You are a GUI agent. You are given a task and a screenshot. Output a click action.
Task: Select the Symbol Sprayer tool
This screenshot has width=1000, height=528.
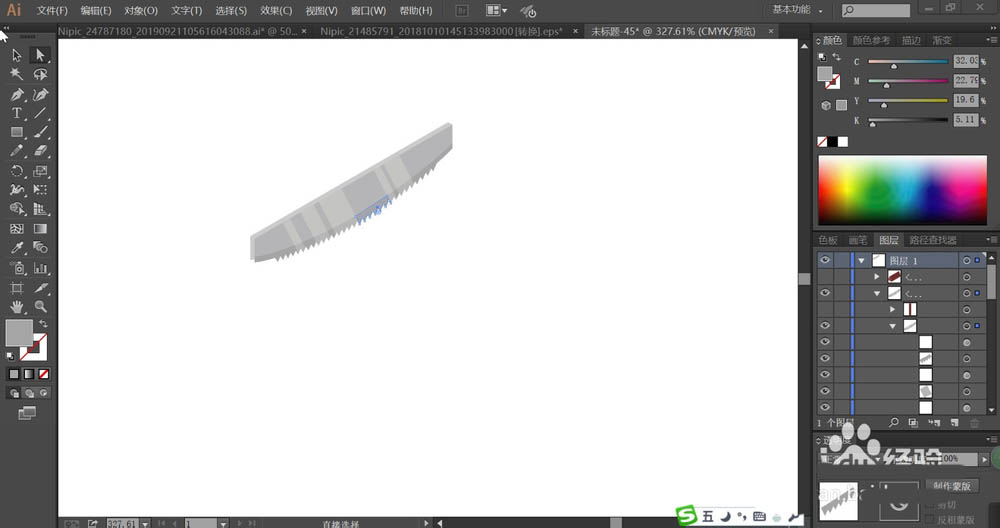click(x=17, y=268)
